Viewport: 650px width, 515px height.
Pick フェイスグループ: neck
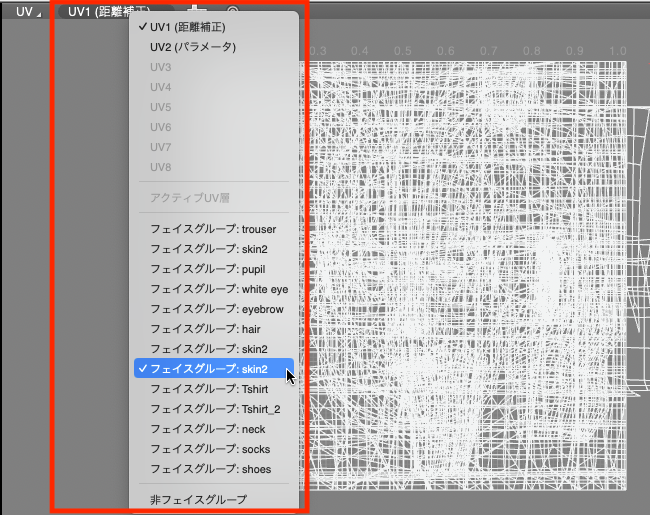click(207, 429)
